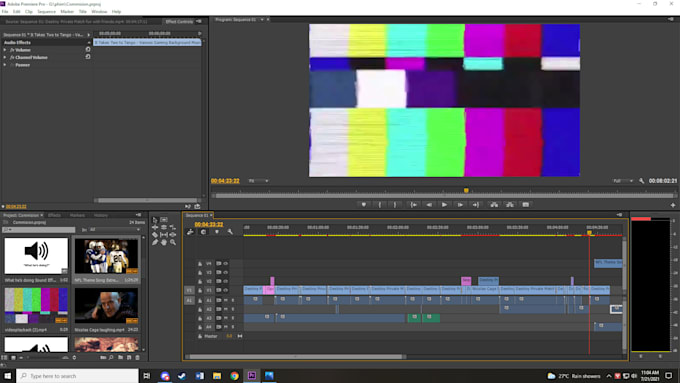Toggle sync lock on track A2

point(219,309)
